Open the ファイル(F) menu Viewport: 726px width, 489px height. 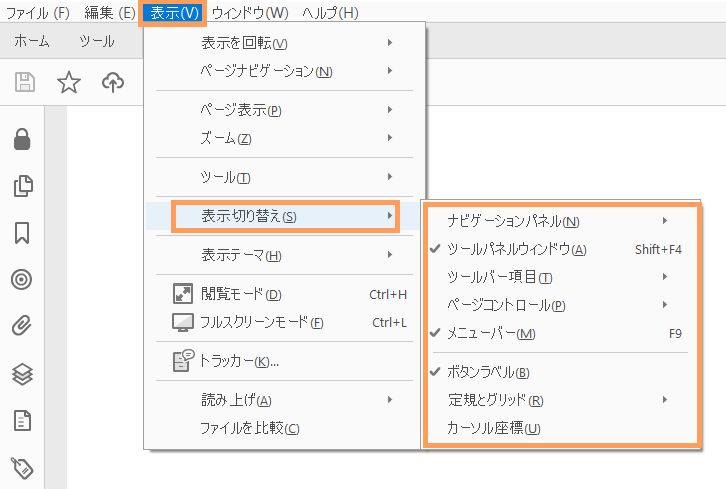[38, 13]
